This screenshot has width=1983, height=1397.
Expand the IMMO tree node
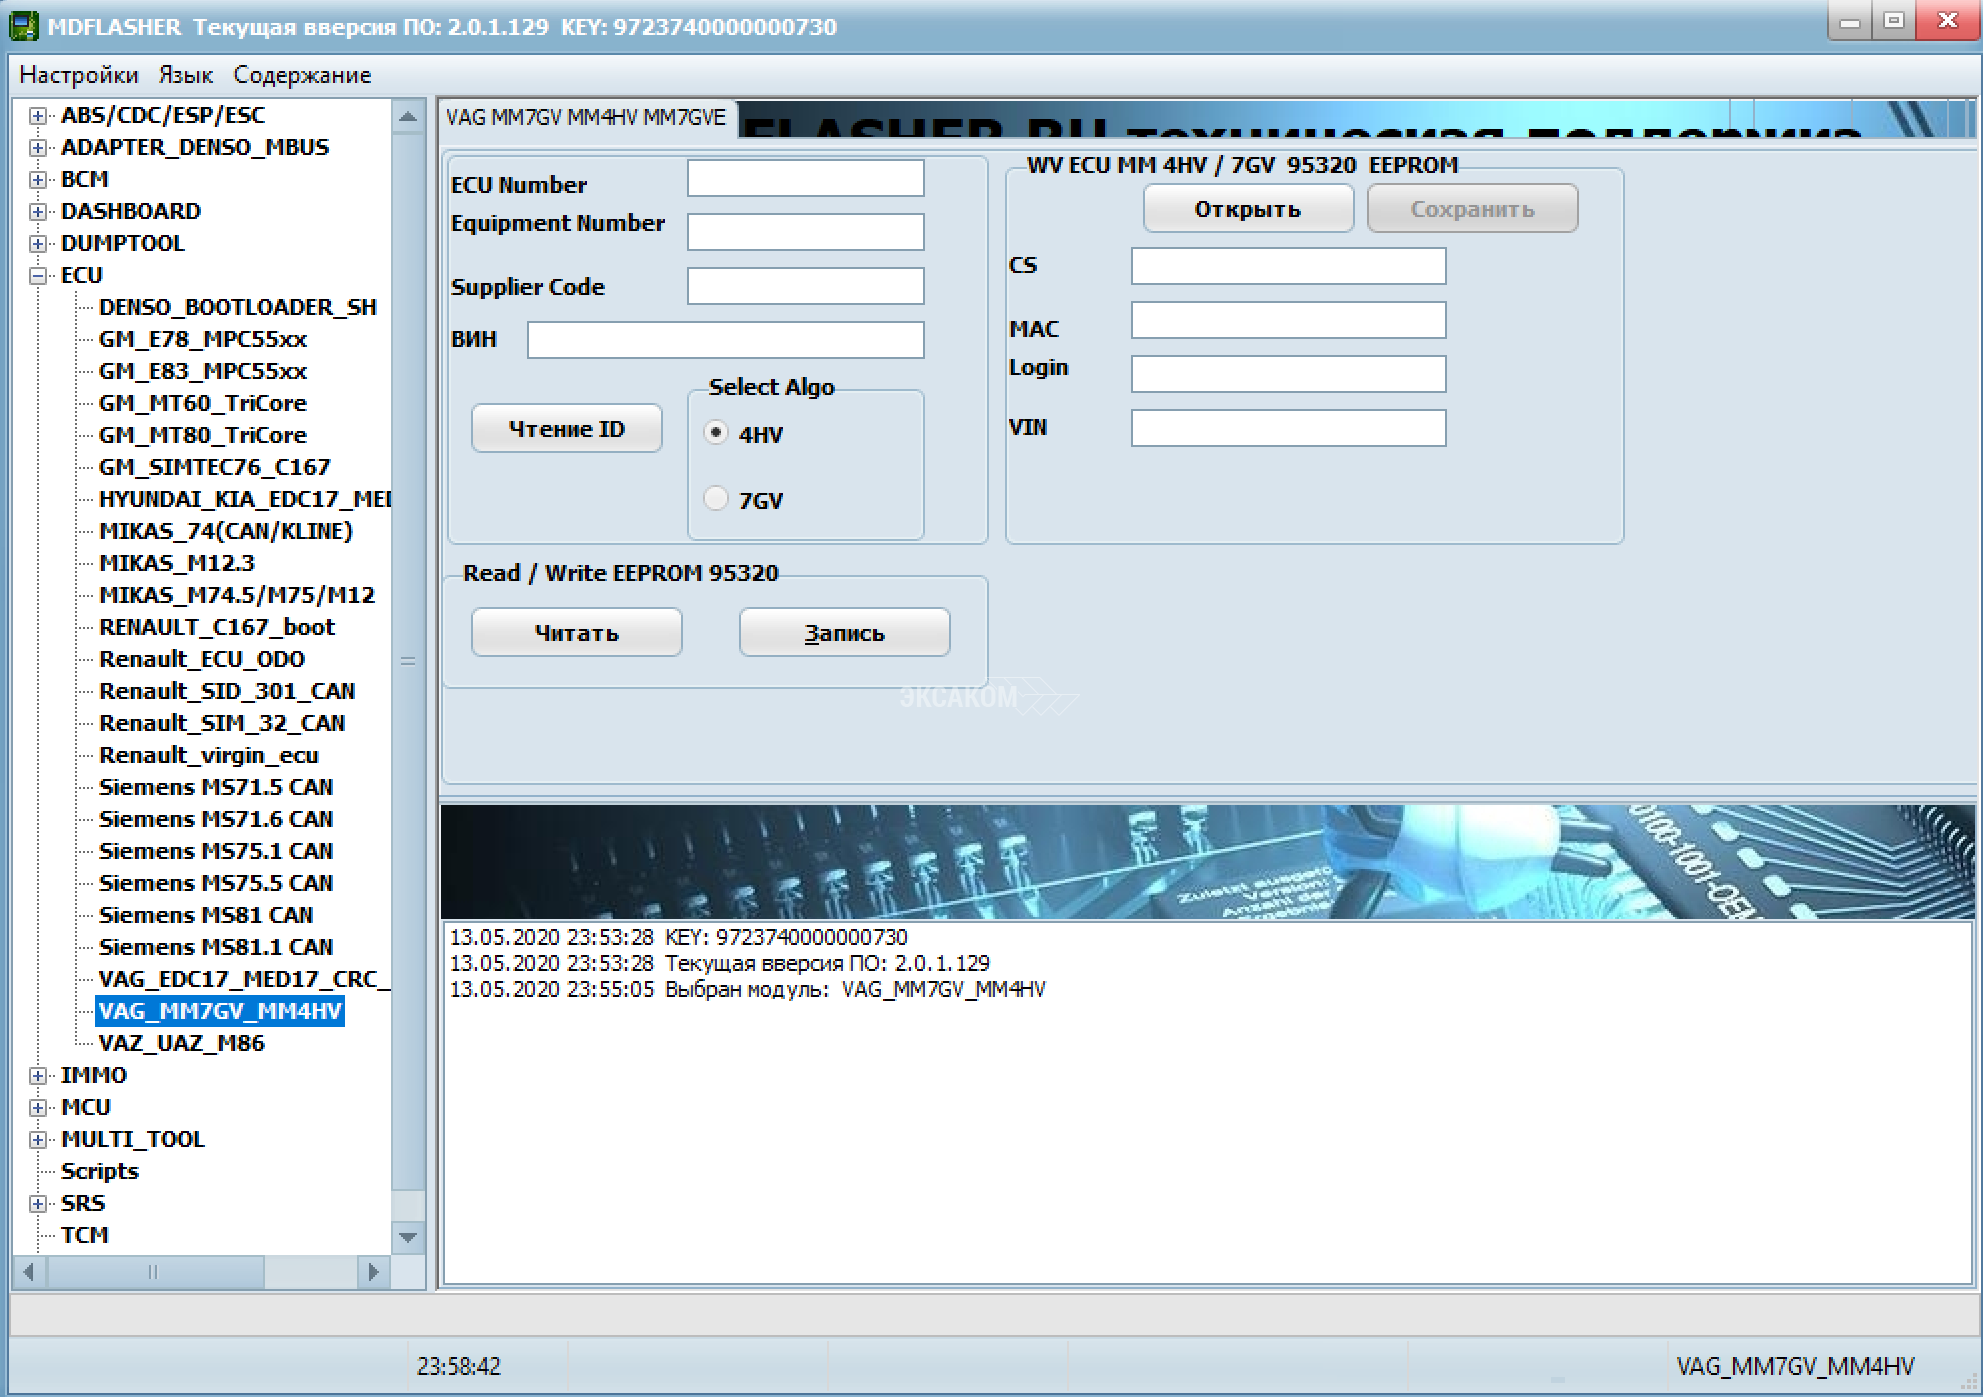tap(37, 1076)
